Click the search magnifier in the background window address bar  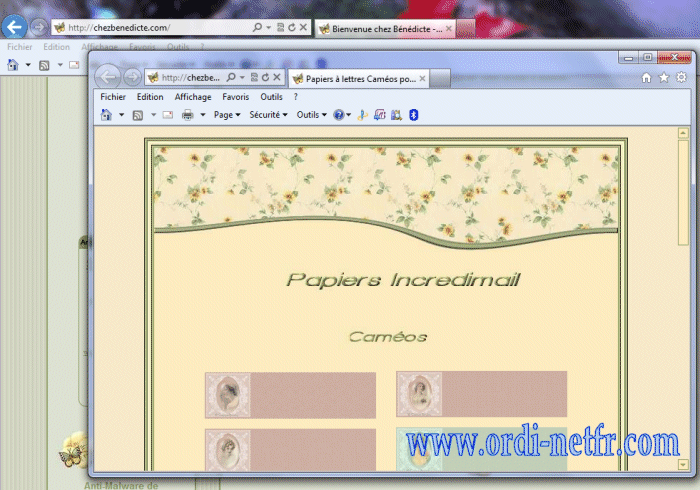click(x=257, y=27)
